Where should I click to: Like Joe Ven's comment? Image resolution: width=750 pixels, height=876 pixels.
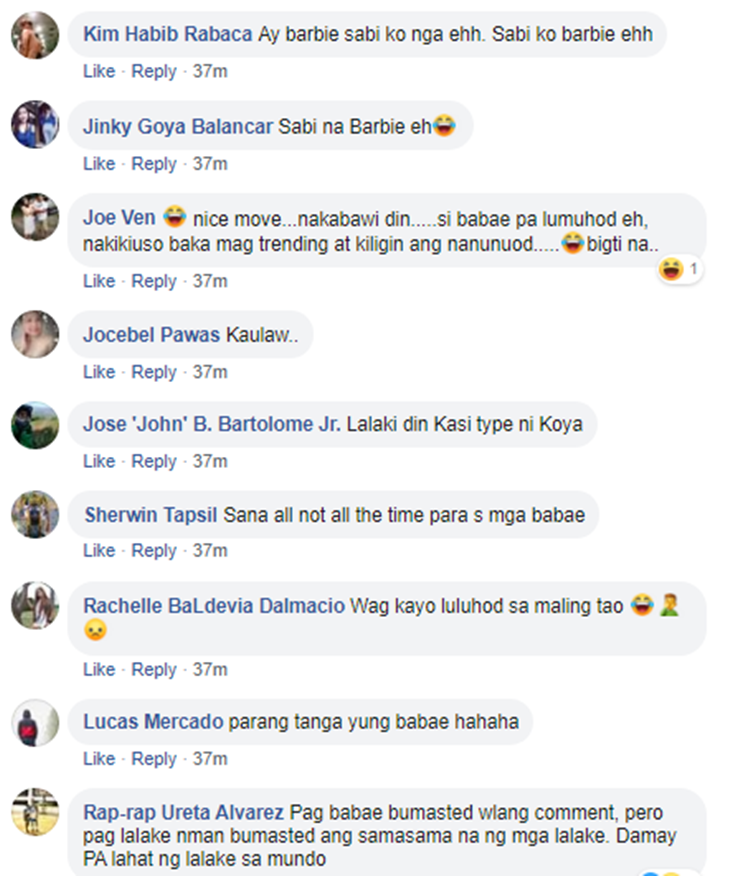pos(99,281)
